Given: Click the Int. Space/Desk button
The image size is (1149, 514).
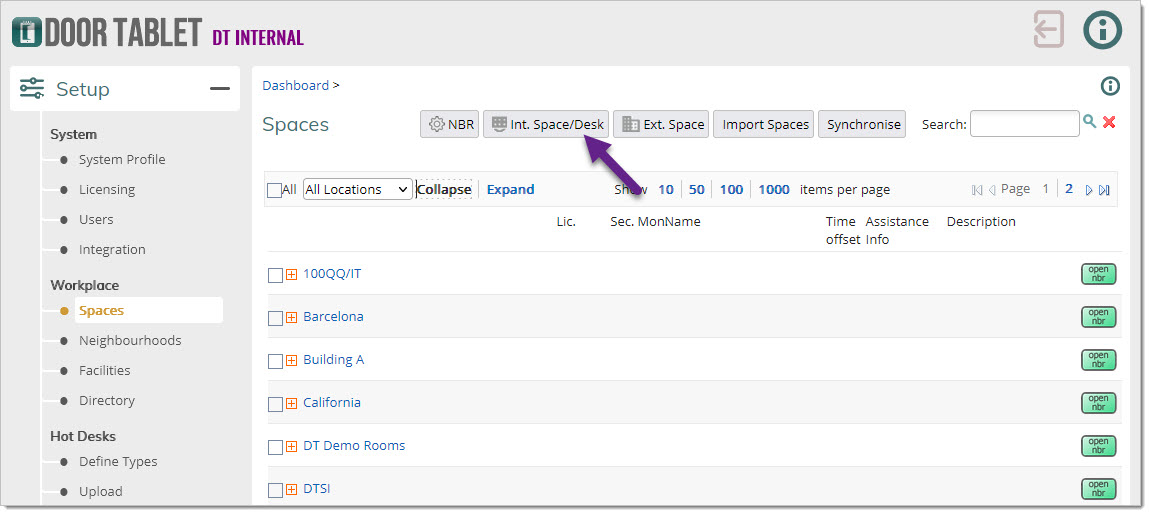Looking at the screenshot, I should 545,125.
